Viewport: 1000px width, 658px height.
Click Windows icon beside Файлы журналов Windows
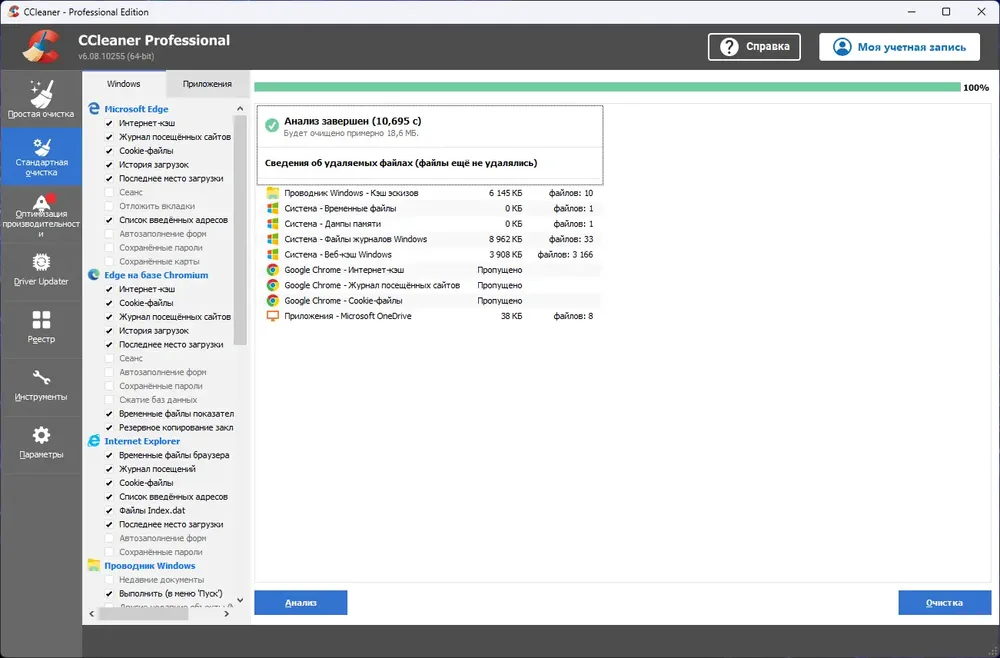click(x=272, y=239)
